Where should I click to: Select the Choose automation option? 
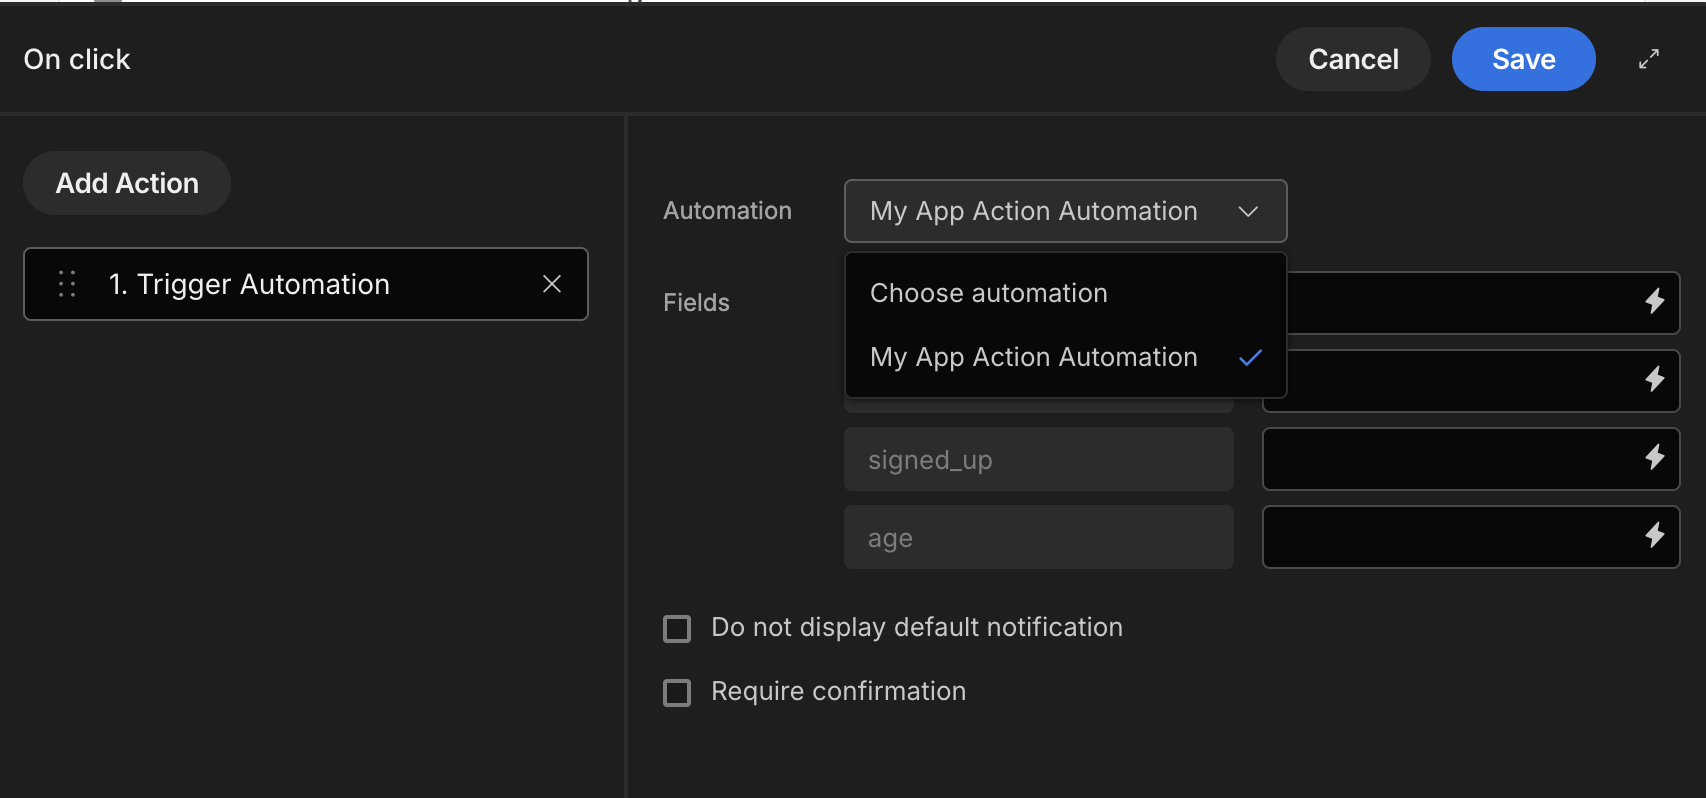pyautogui.click(x=1065, y=293)
